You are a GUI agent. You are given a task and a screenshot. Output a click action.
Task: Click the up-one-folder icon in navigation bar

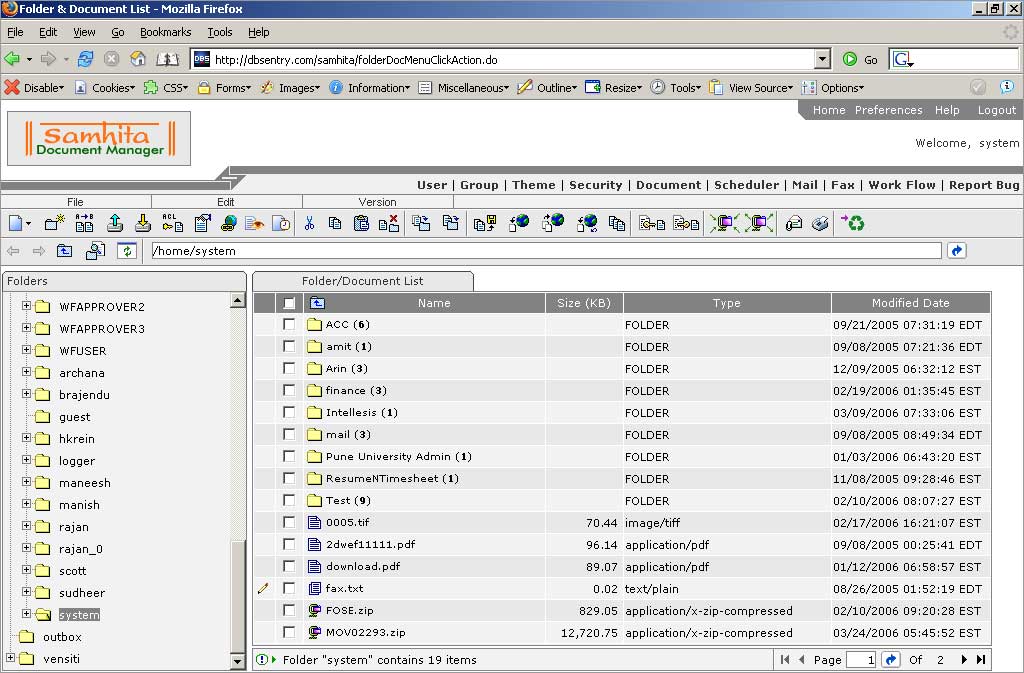[65, 251]
